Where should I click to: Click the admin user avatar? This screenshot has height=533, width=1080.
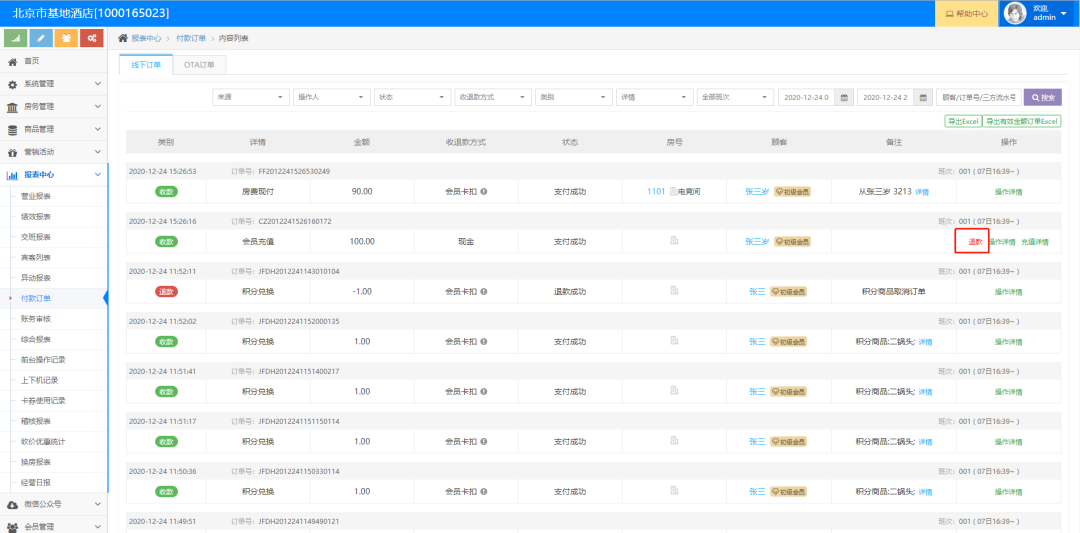[x=1015, y=13]
